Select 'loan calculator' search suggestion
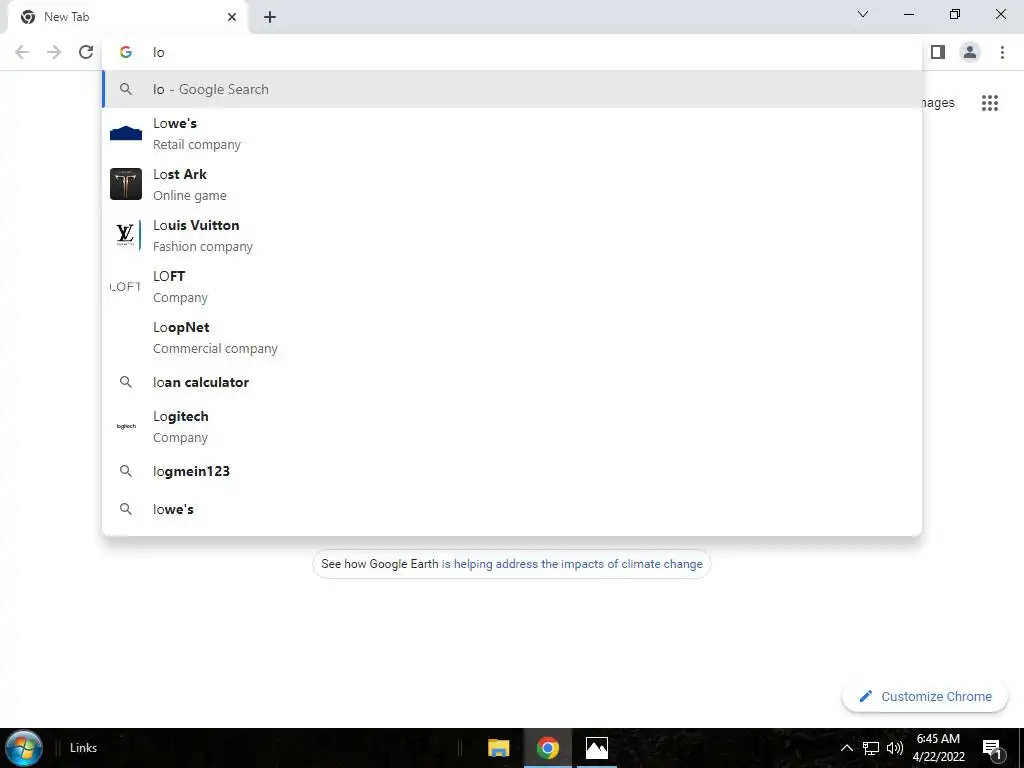Image resolution: width=1024 pixels, height=768 pixels. click(512, 382)
